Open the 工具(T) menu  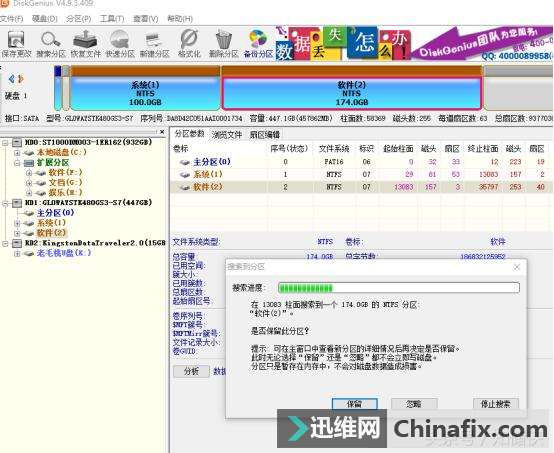(112, 19)
